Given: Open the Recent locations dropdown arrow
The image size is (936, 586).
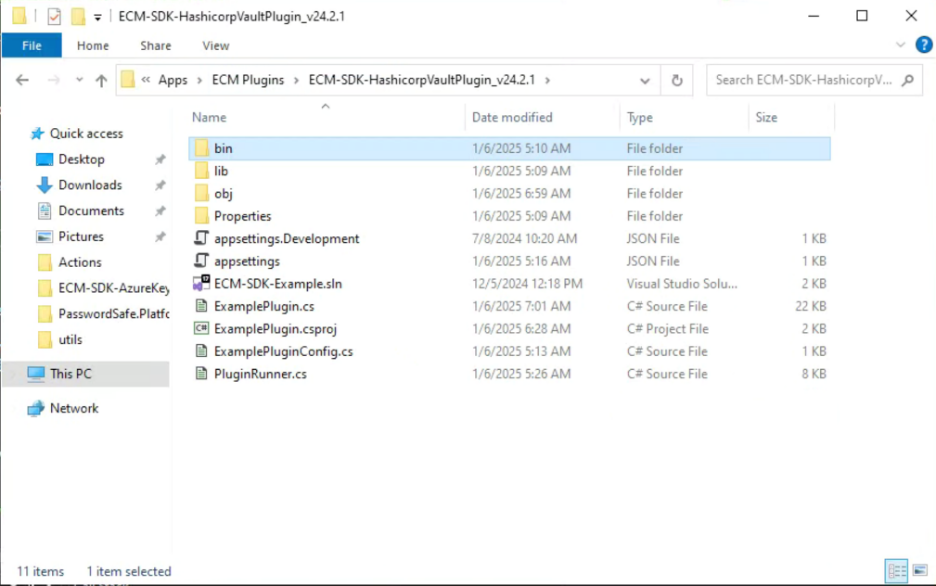Looking at the screenshot, I should coord(79,80).
